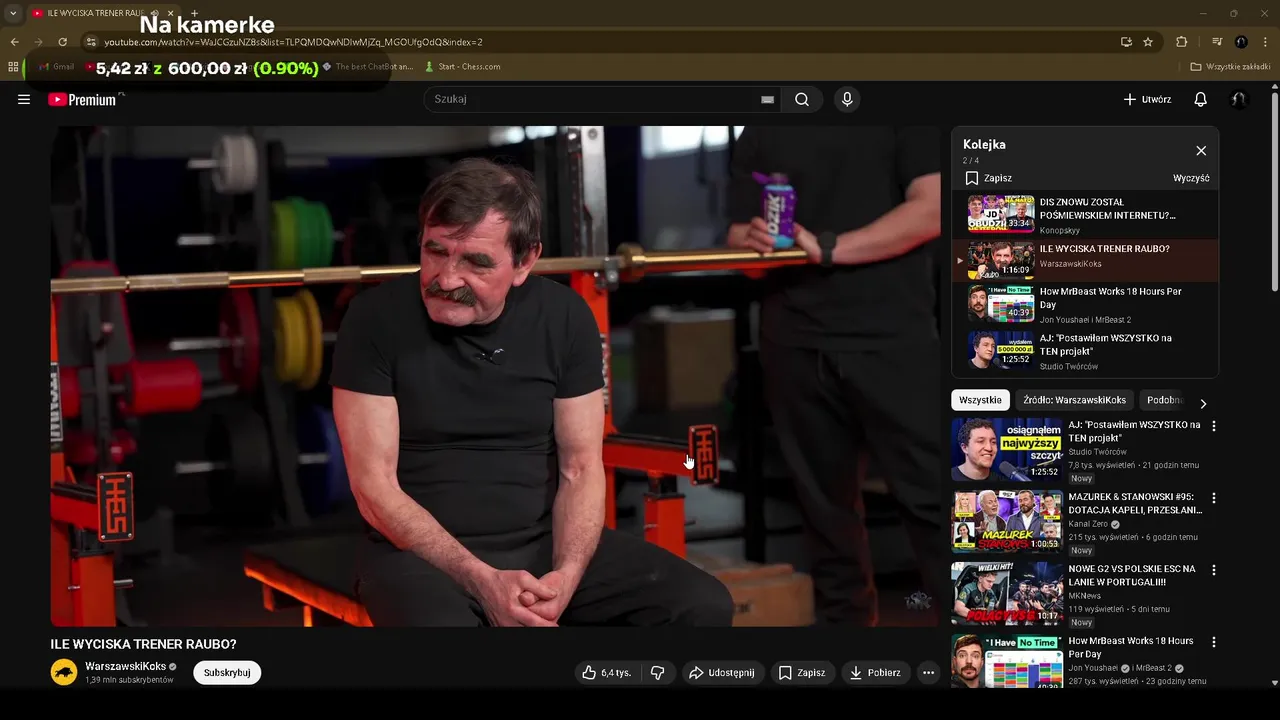The image size is (1280, 720).
Task: Download the video with Pobierz
Action: tap(875, 673)
